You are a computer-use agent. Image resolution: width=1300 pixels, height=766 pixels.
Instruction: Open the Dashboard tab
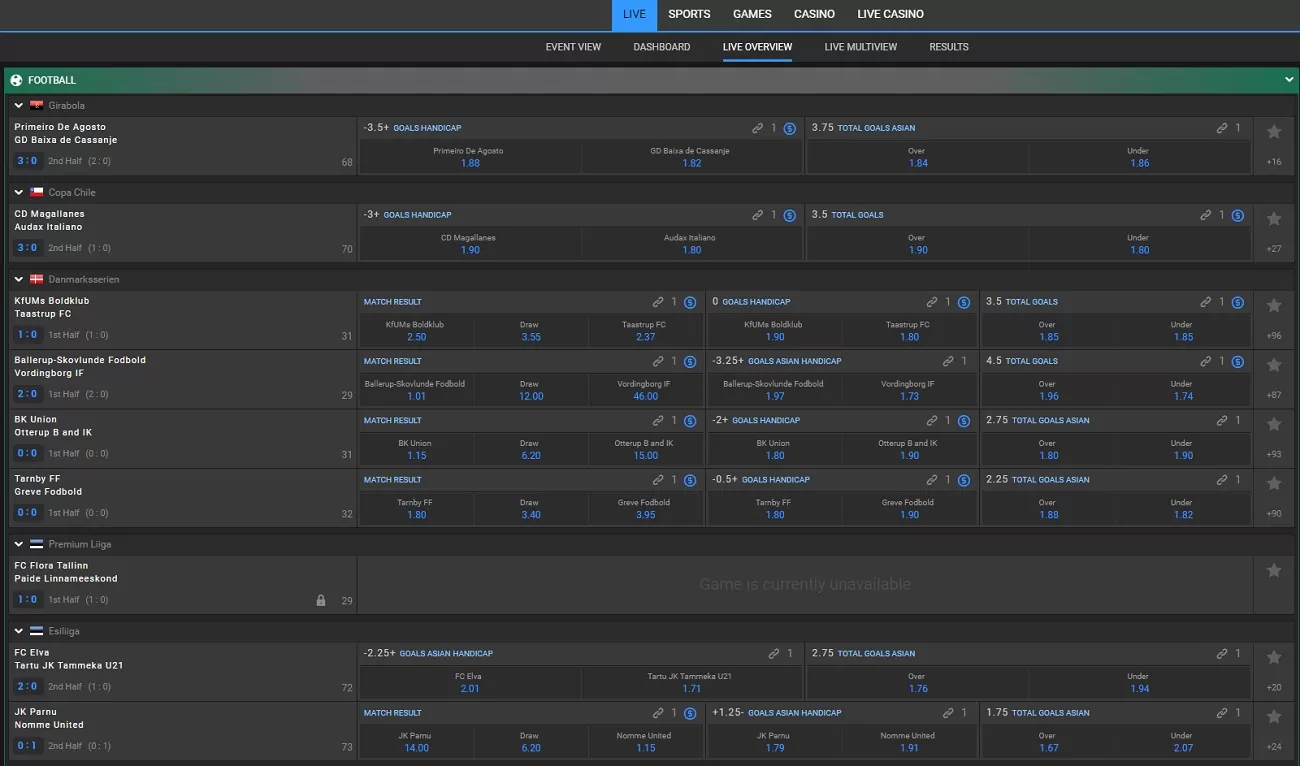(662, 47)
